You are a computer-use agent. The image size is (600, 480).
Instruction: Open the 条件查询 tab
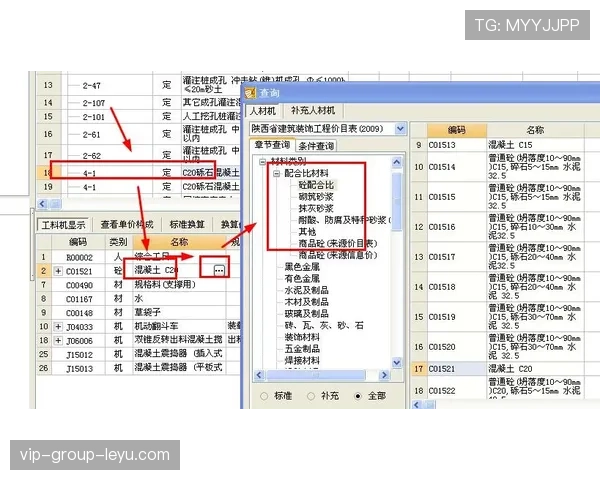pyautogui.click(x=316, y=146)
